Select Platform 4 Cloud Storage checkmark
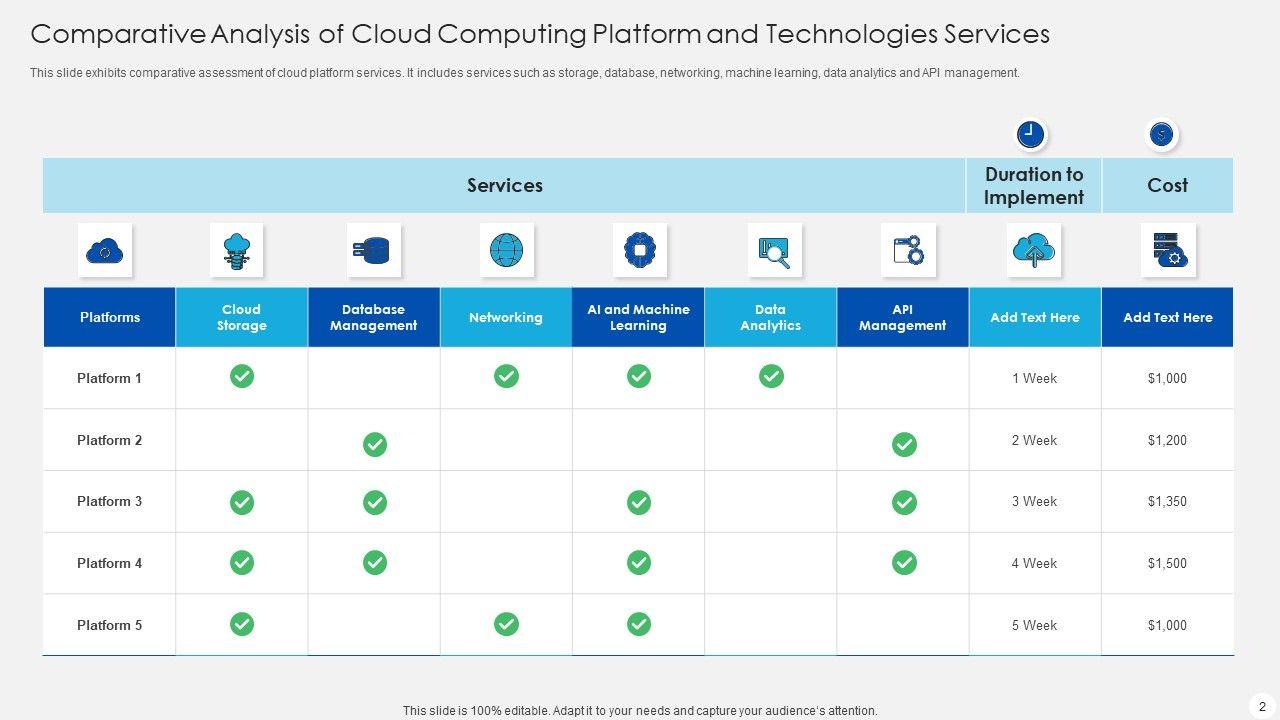This screenshot has height=720, width=1280. [x=242, y=563]
